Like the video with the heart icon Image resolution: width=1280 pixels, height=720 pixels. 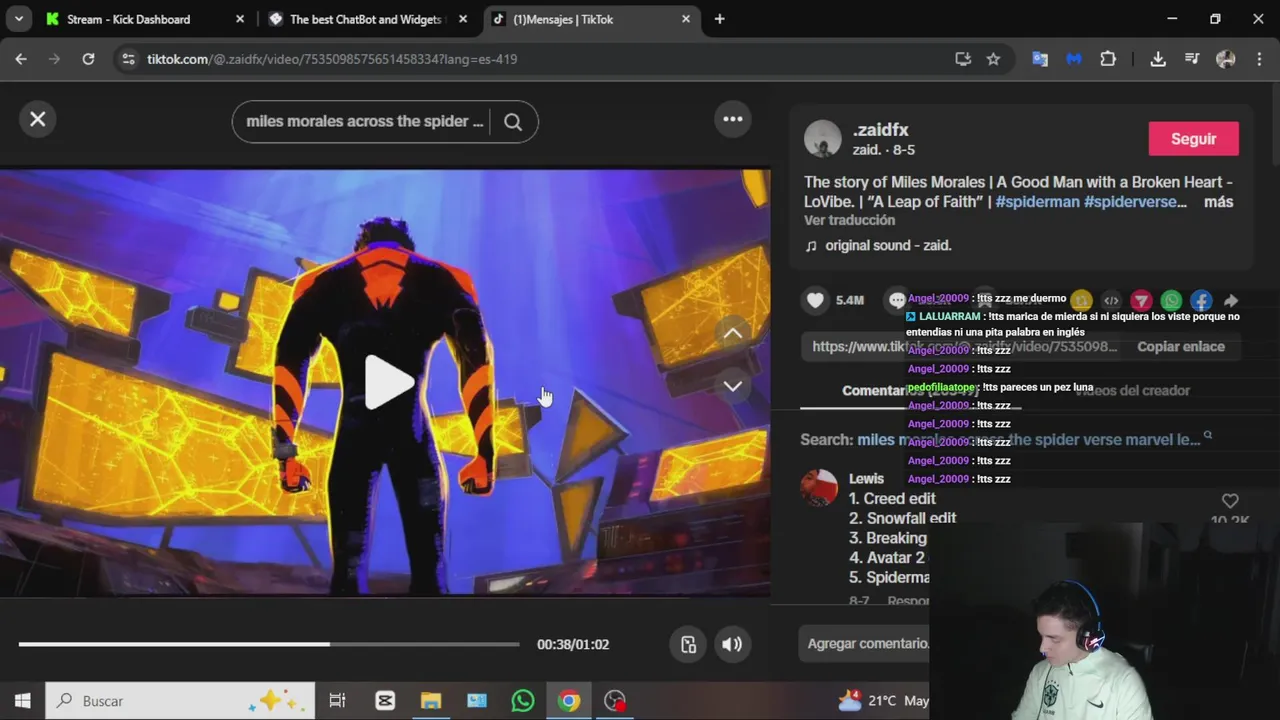coord(816,300)
